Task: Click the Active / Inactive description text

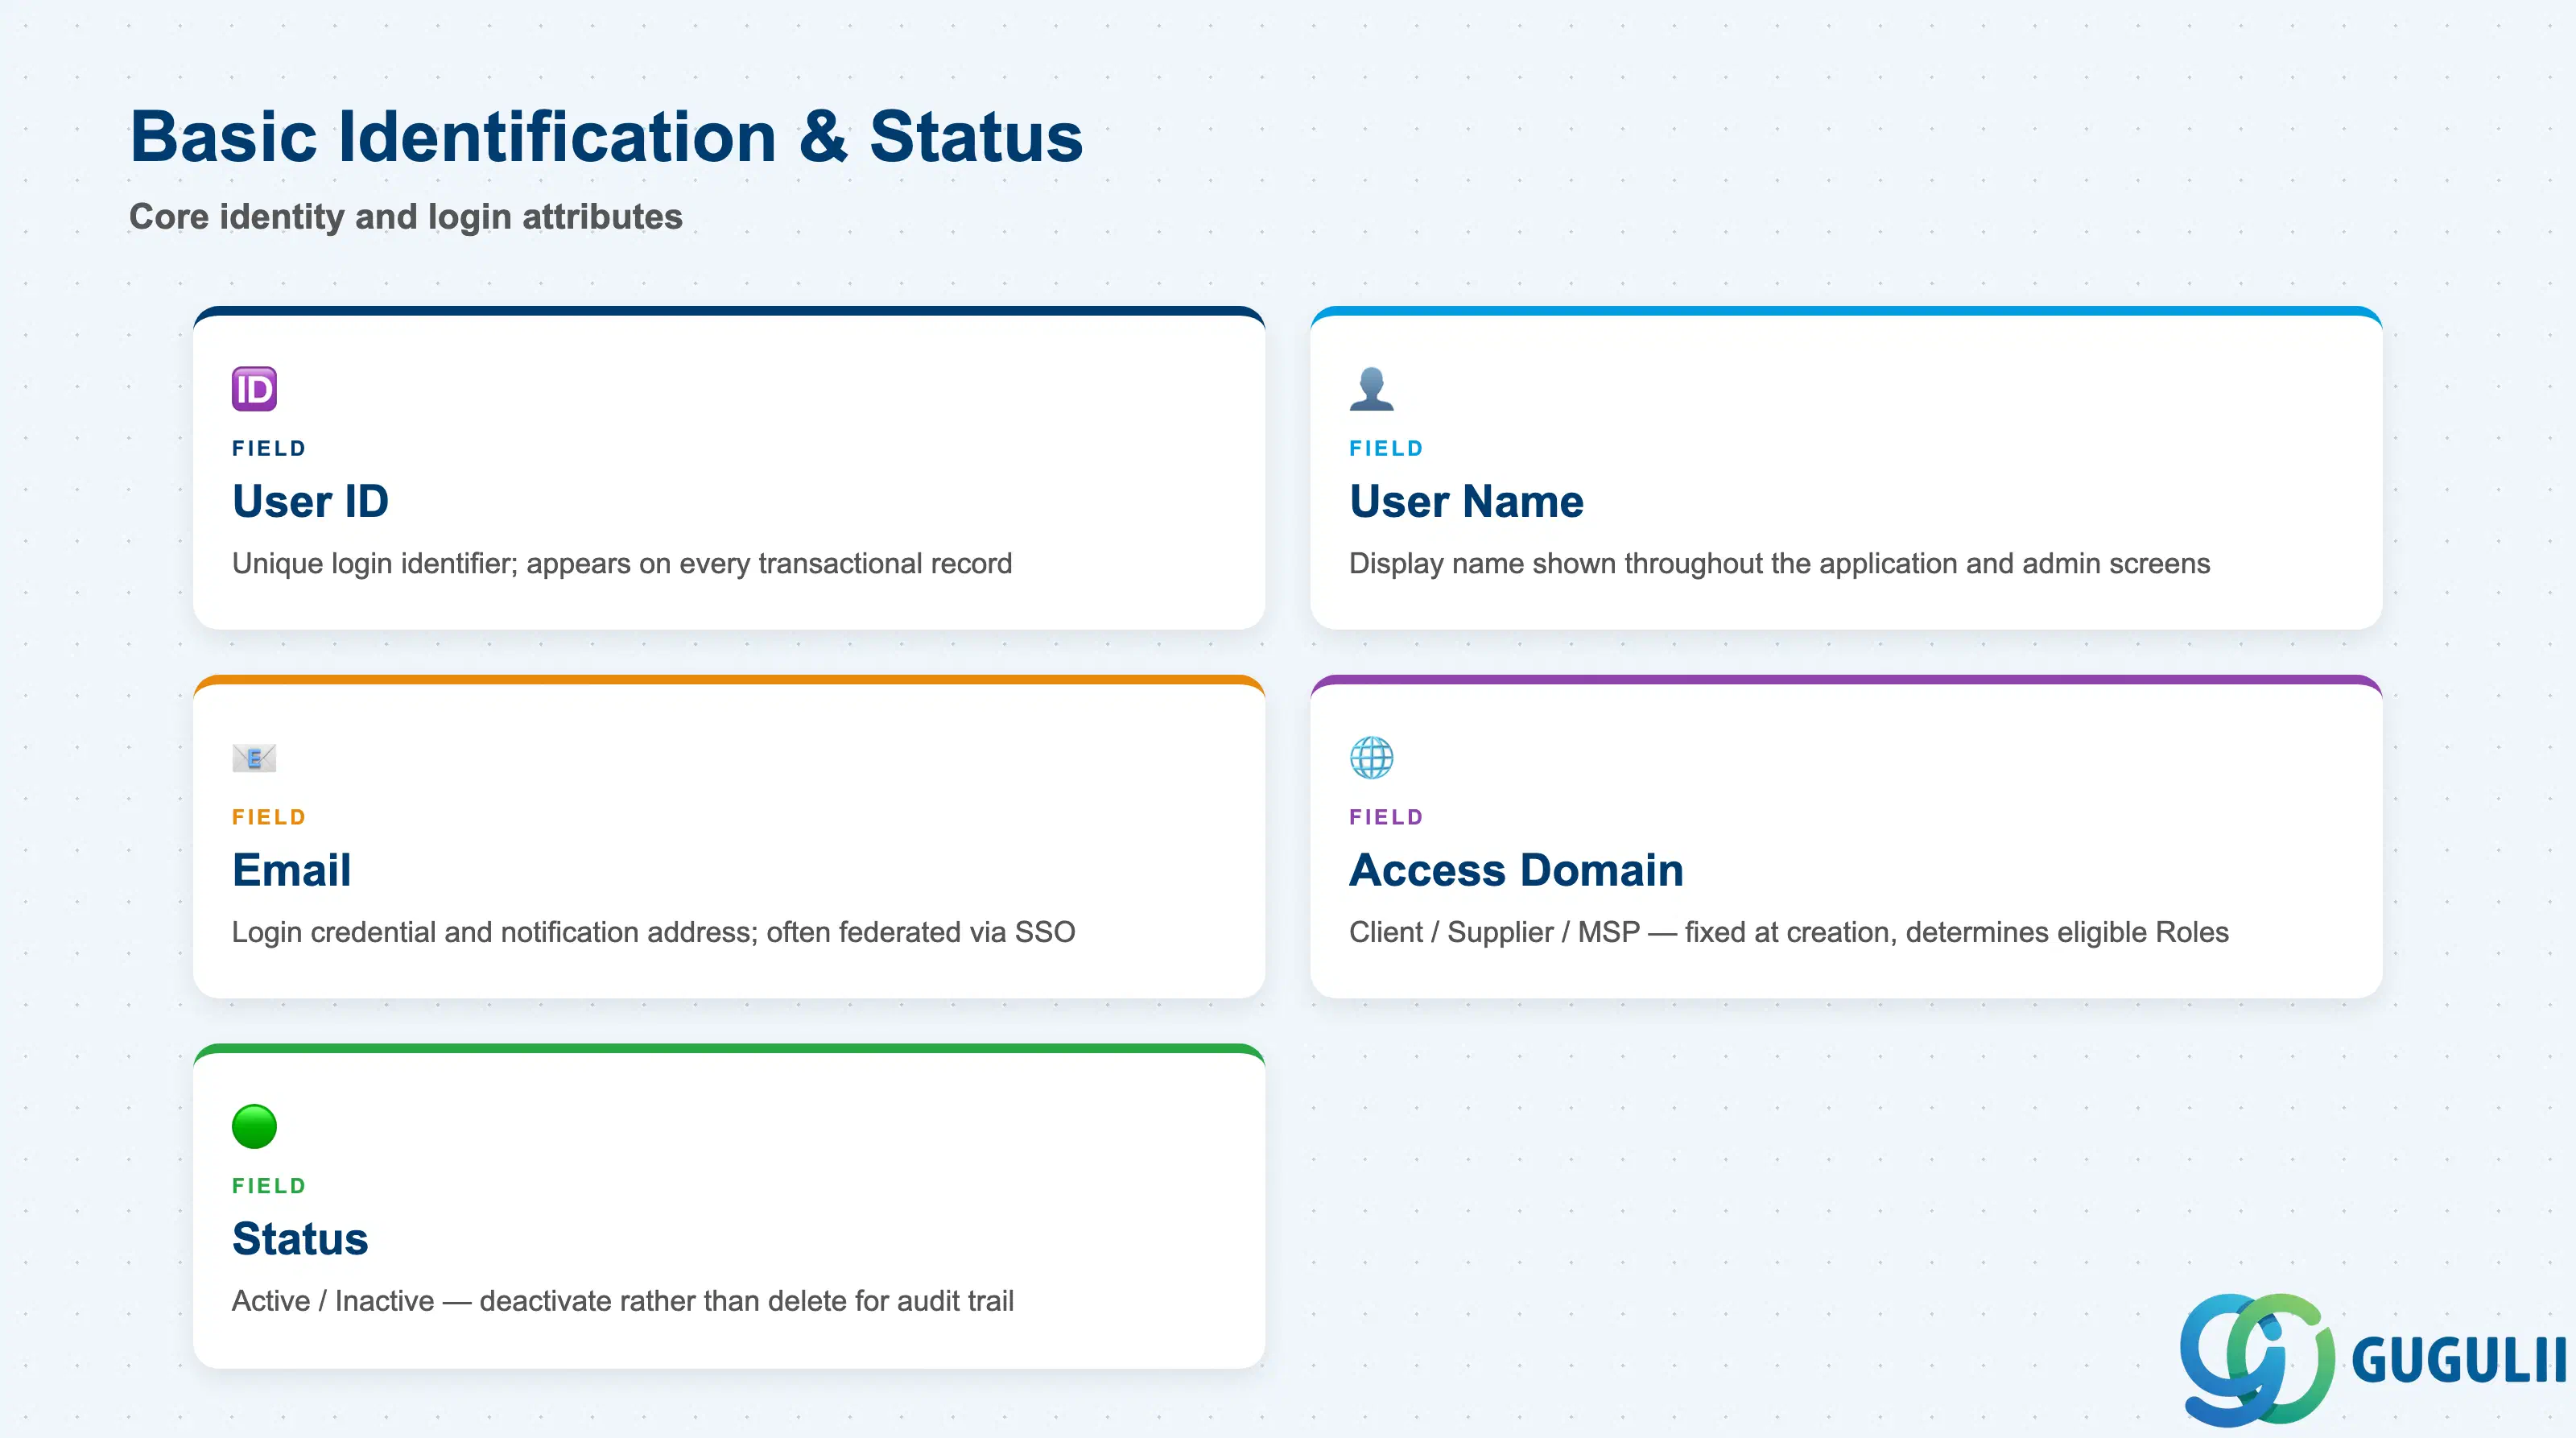Action: click(x=622, y=1301)
